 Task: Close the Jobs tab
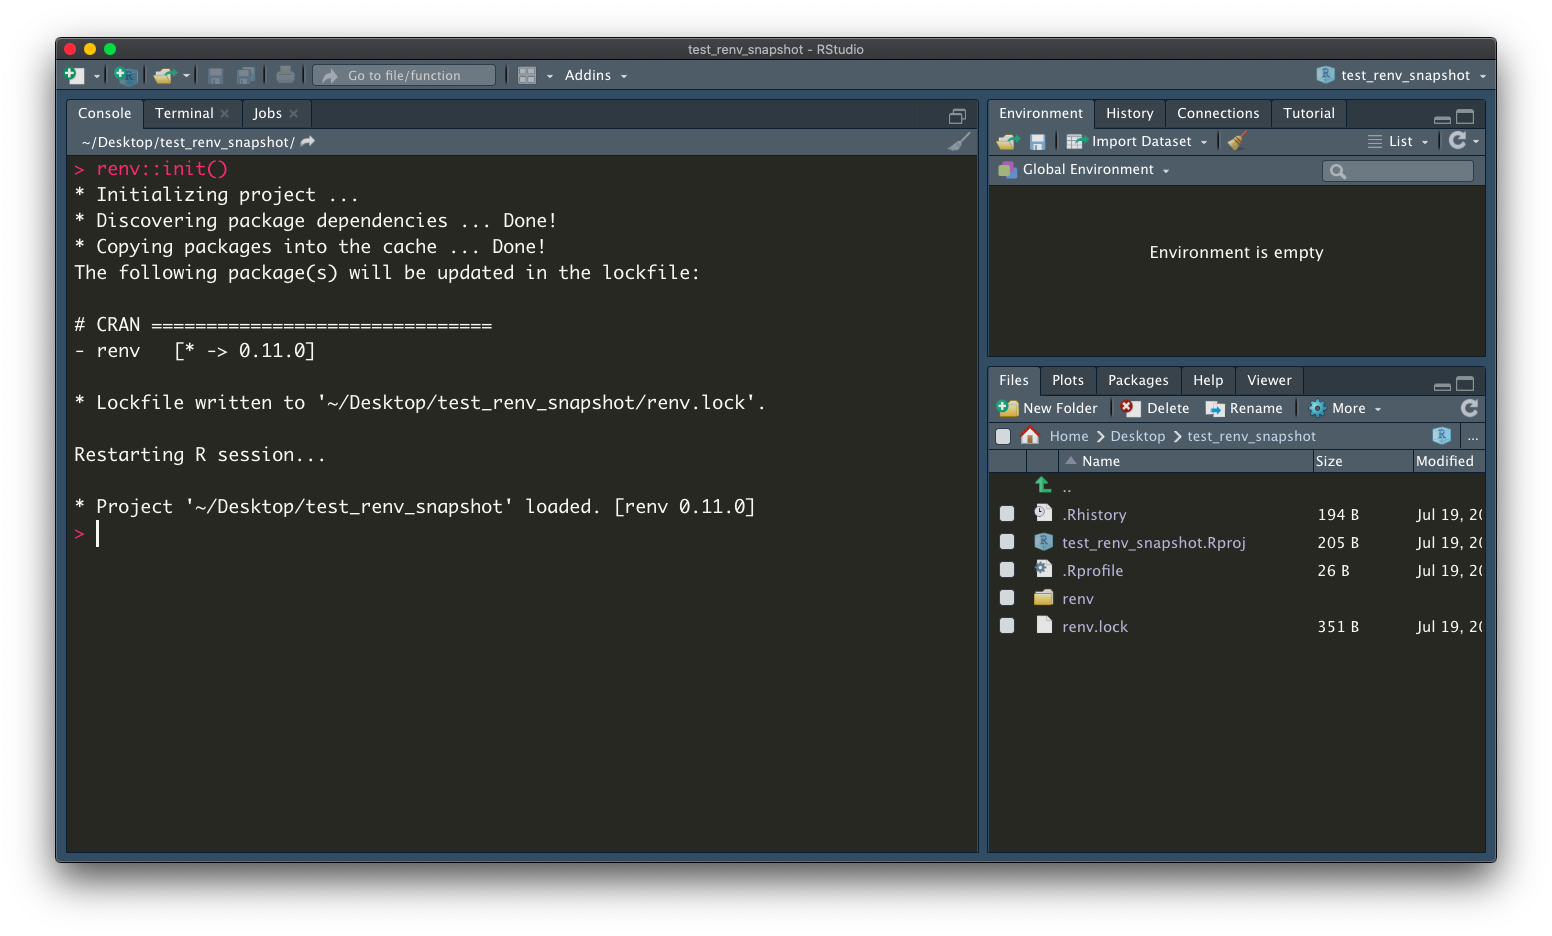point(294,114)
